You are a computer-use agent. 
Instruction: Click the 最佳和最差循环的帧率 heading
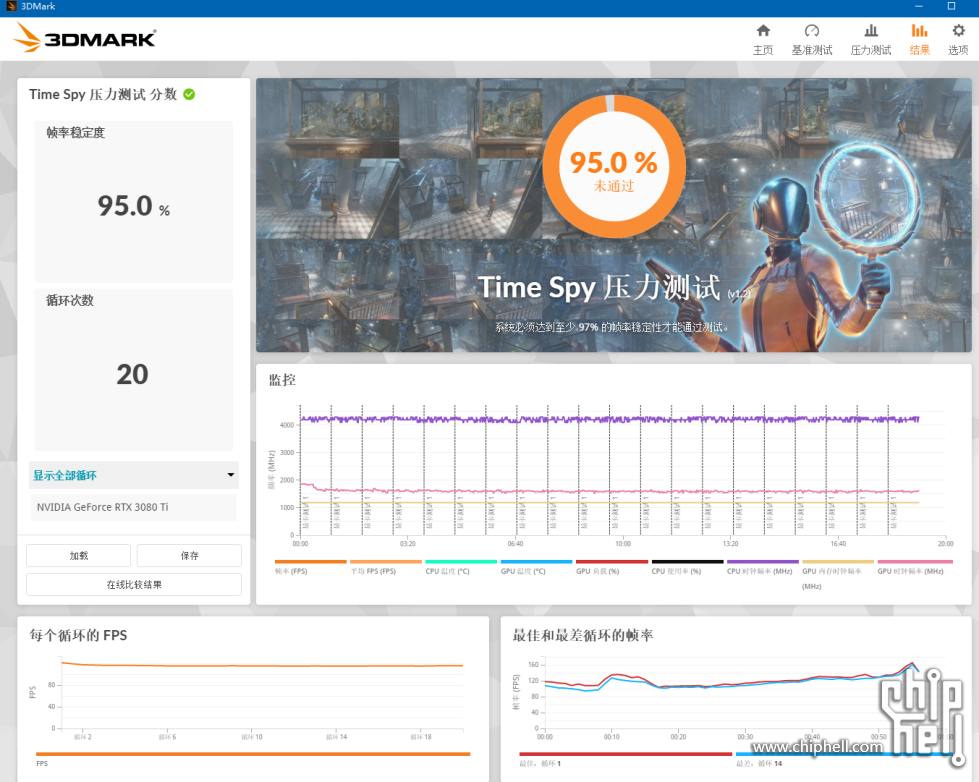click(583, 635)
